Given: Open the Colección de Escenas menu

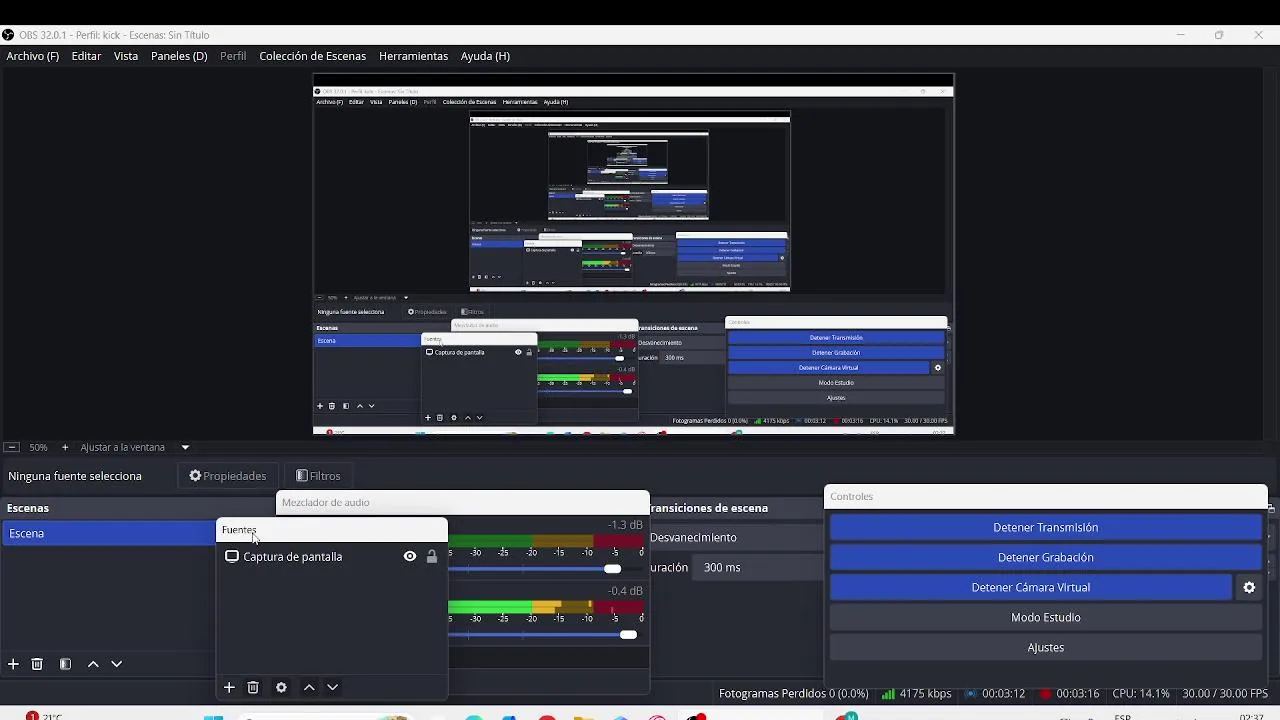Looking at the screenshot, I should [313, 56].
